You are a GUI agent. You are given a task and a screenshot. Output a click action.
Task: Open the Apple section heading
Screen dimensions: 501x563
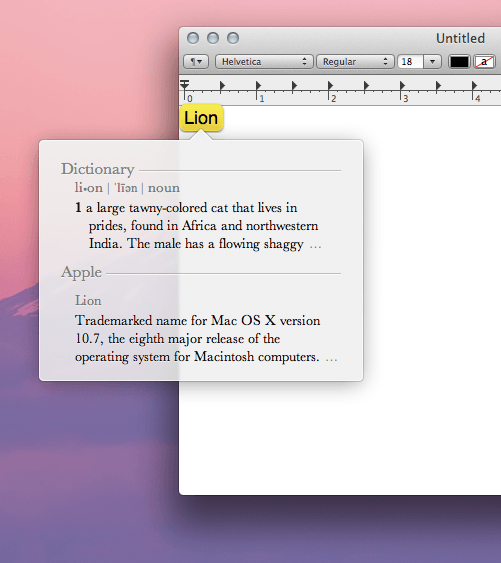point(82,272)
